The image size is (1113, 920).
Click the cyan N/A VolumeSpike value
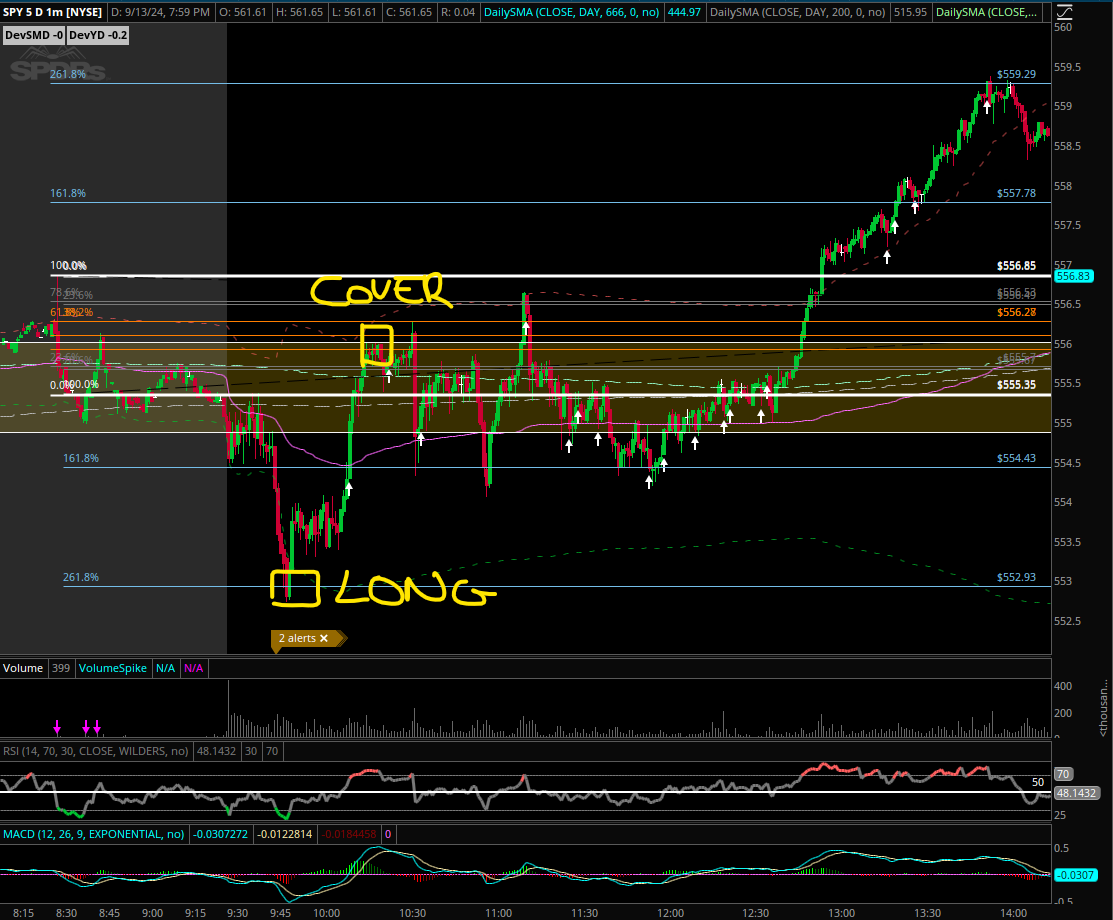pos(165,668)
